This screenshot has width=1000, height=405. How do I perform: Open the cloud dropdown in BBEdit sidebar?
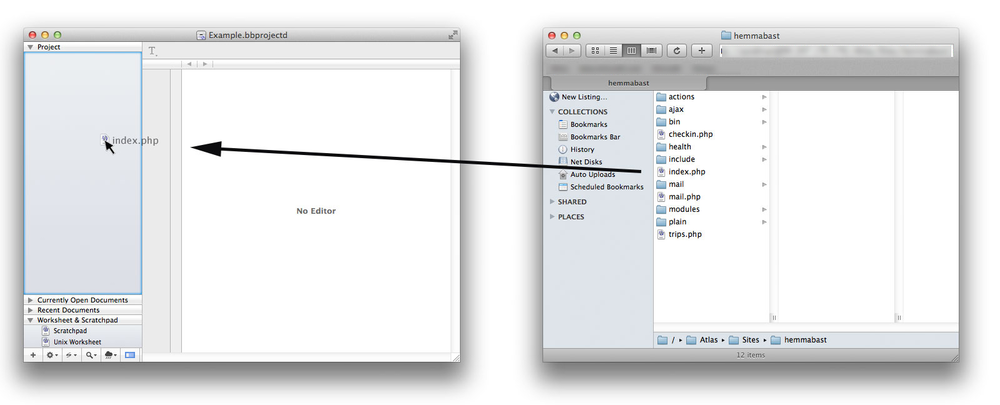pos(110,355)
